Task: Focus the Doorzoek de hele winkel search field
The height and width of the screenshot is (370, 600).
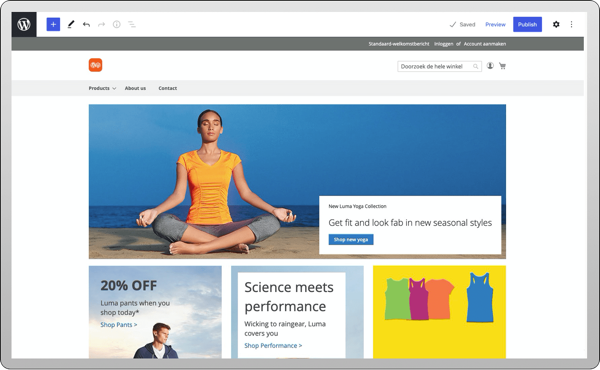Action: point(439,67)
